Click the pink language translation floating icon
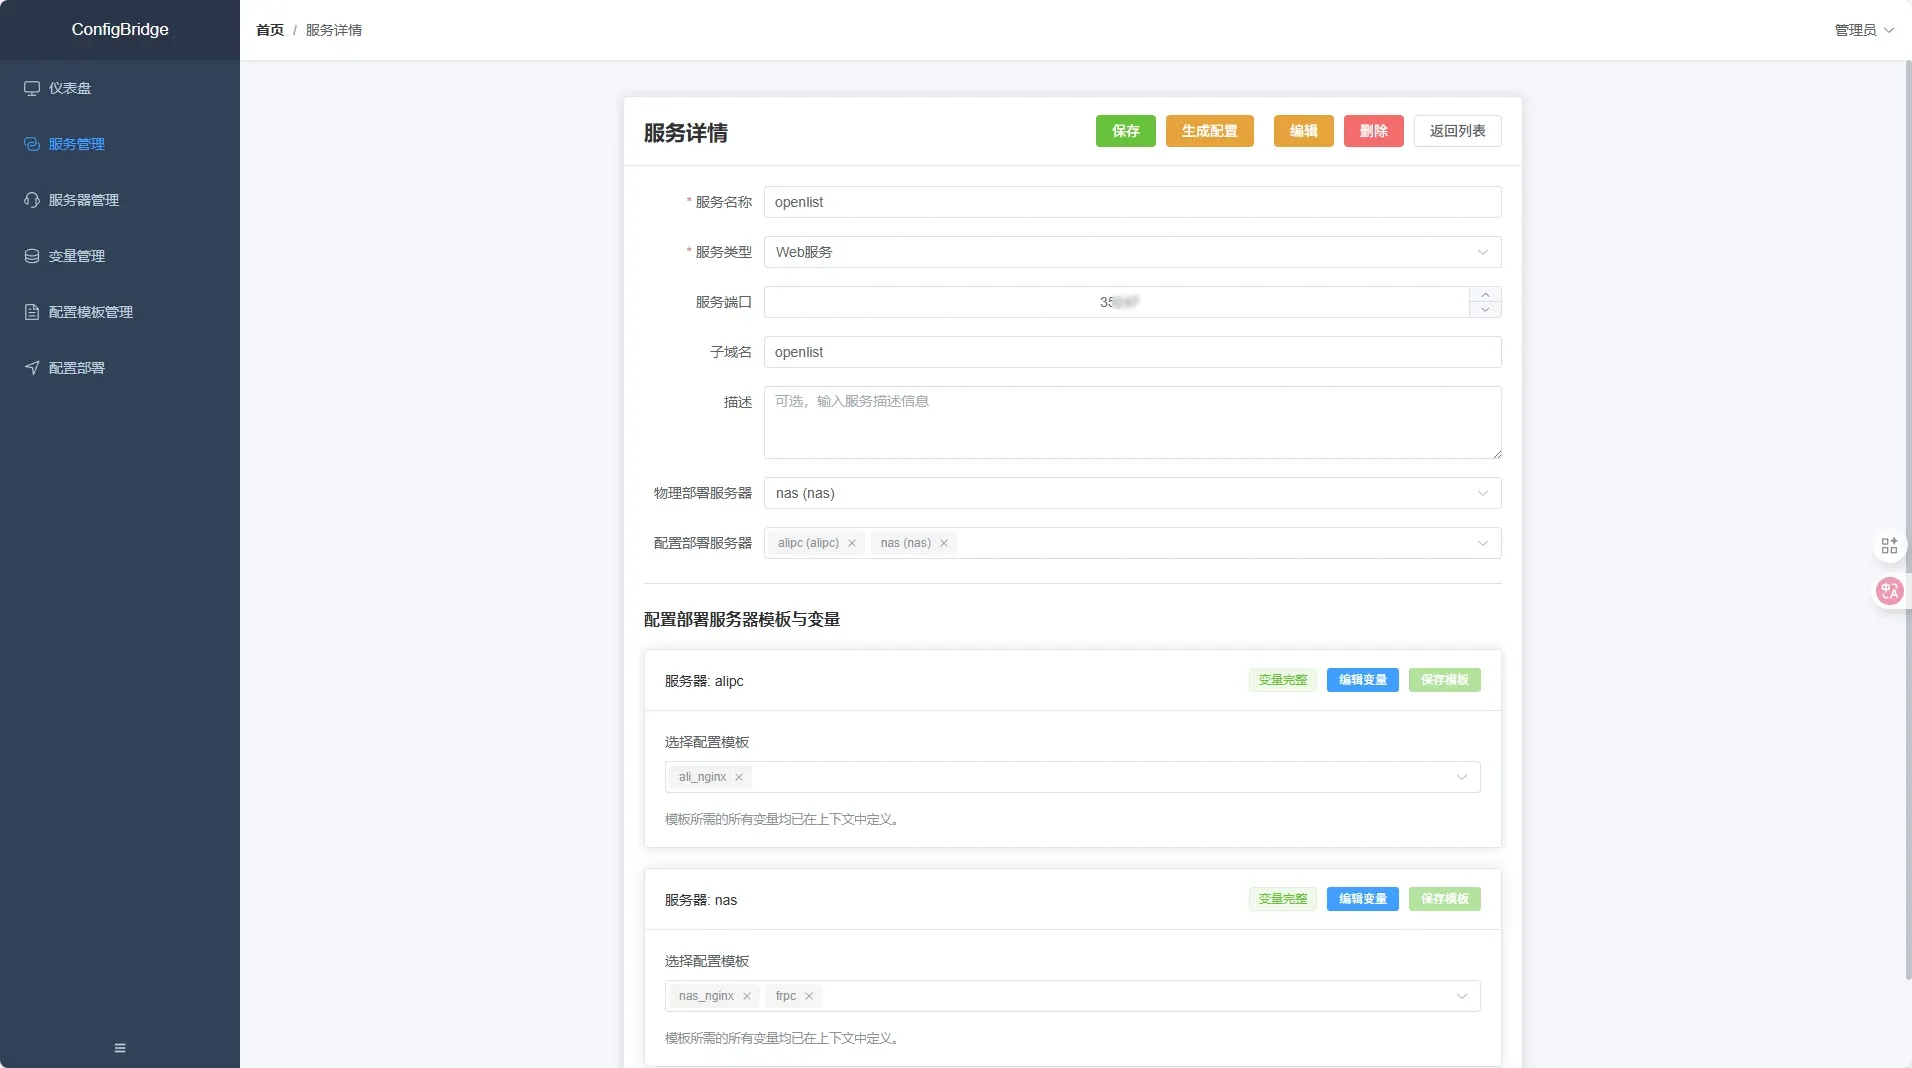The width and height of the screenshot is (1912, 1068). click(x=1888, y=591)
